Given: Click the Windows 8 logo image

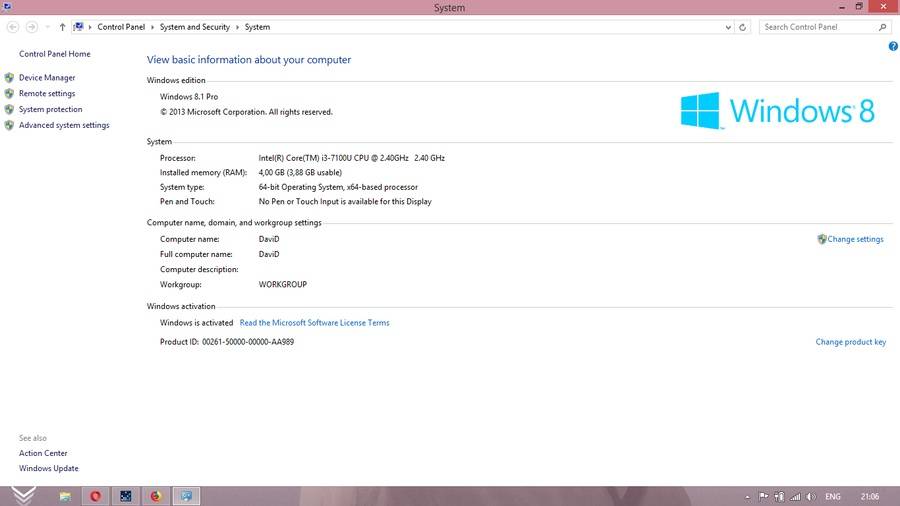Looking at the screenshot, I should (778, 111).
